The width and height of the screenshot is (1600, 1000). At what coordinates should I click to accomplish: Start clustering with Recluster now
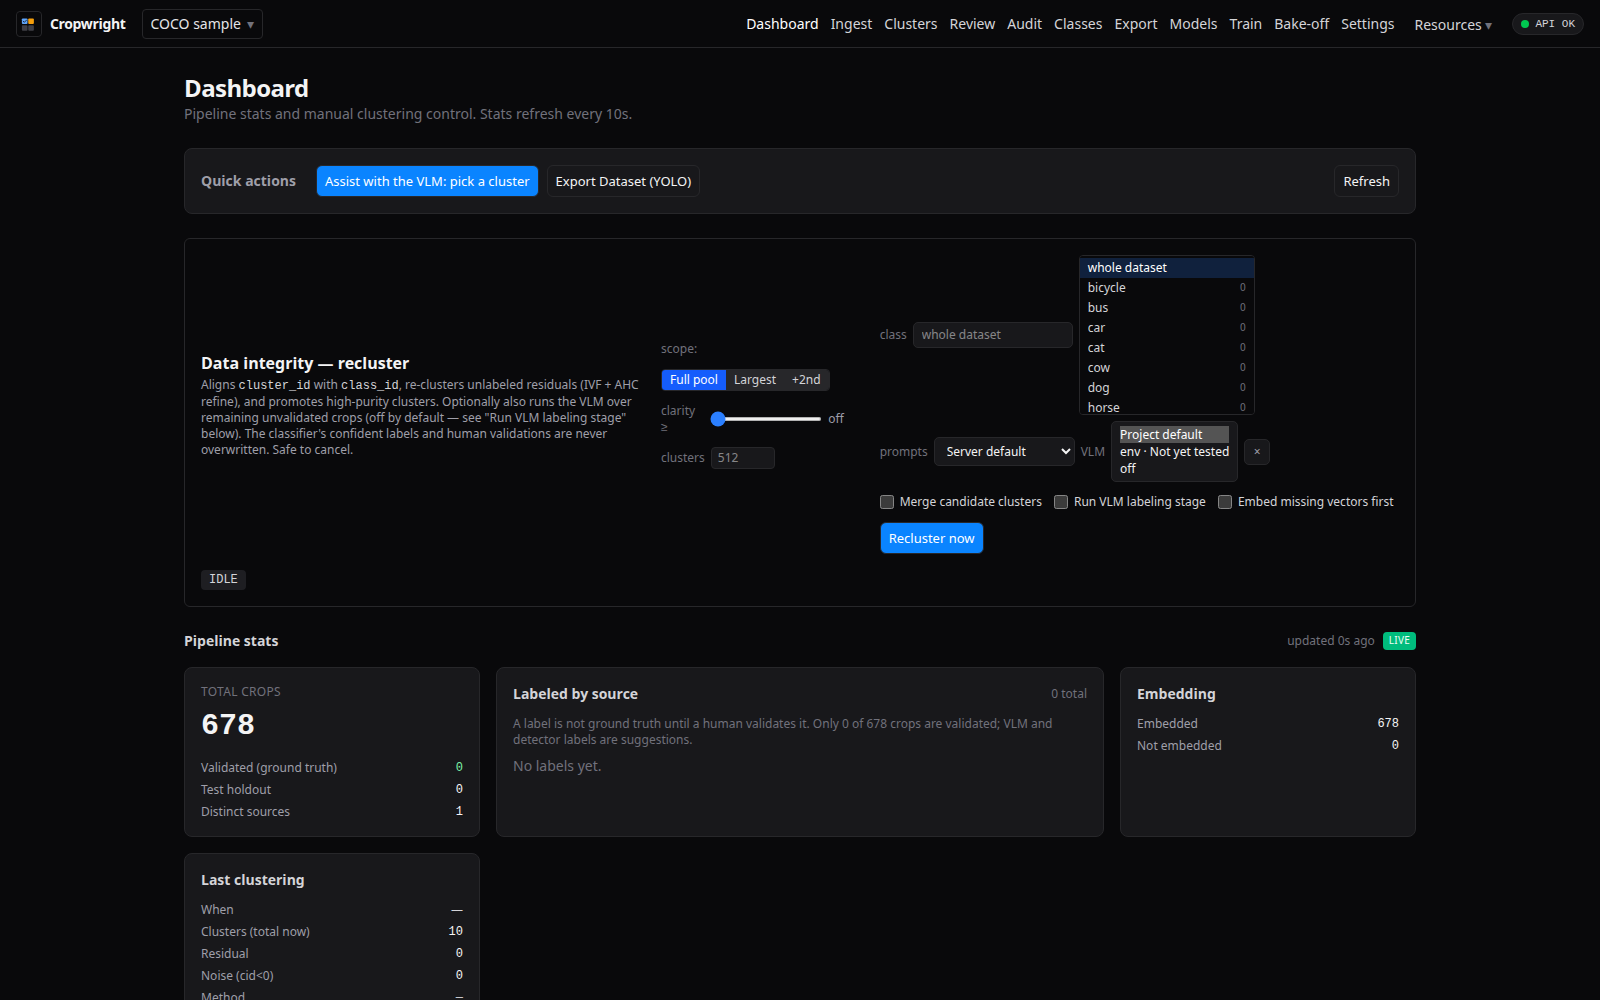pyautogui.click(x=931, y=538)
